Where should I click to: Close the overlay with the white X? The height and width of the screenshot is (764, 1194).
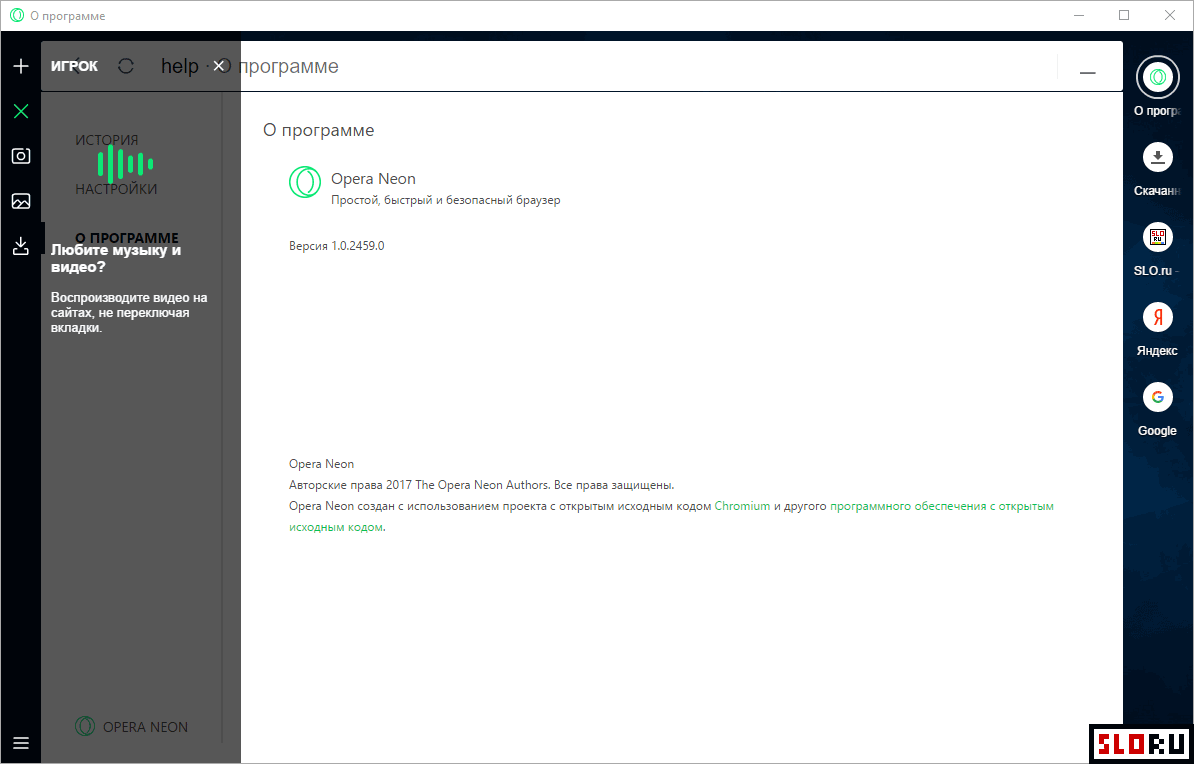[x=219, y=66]
